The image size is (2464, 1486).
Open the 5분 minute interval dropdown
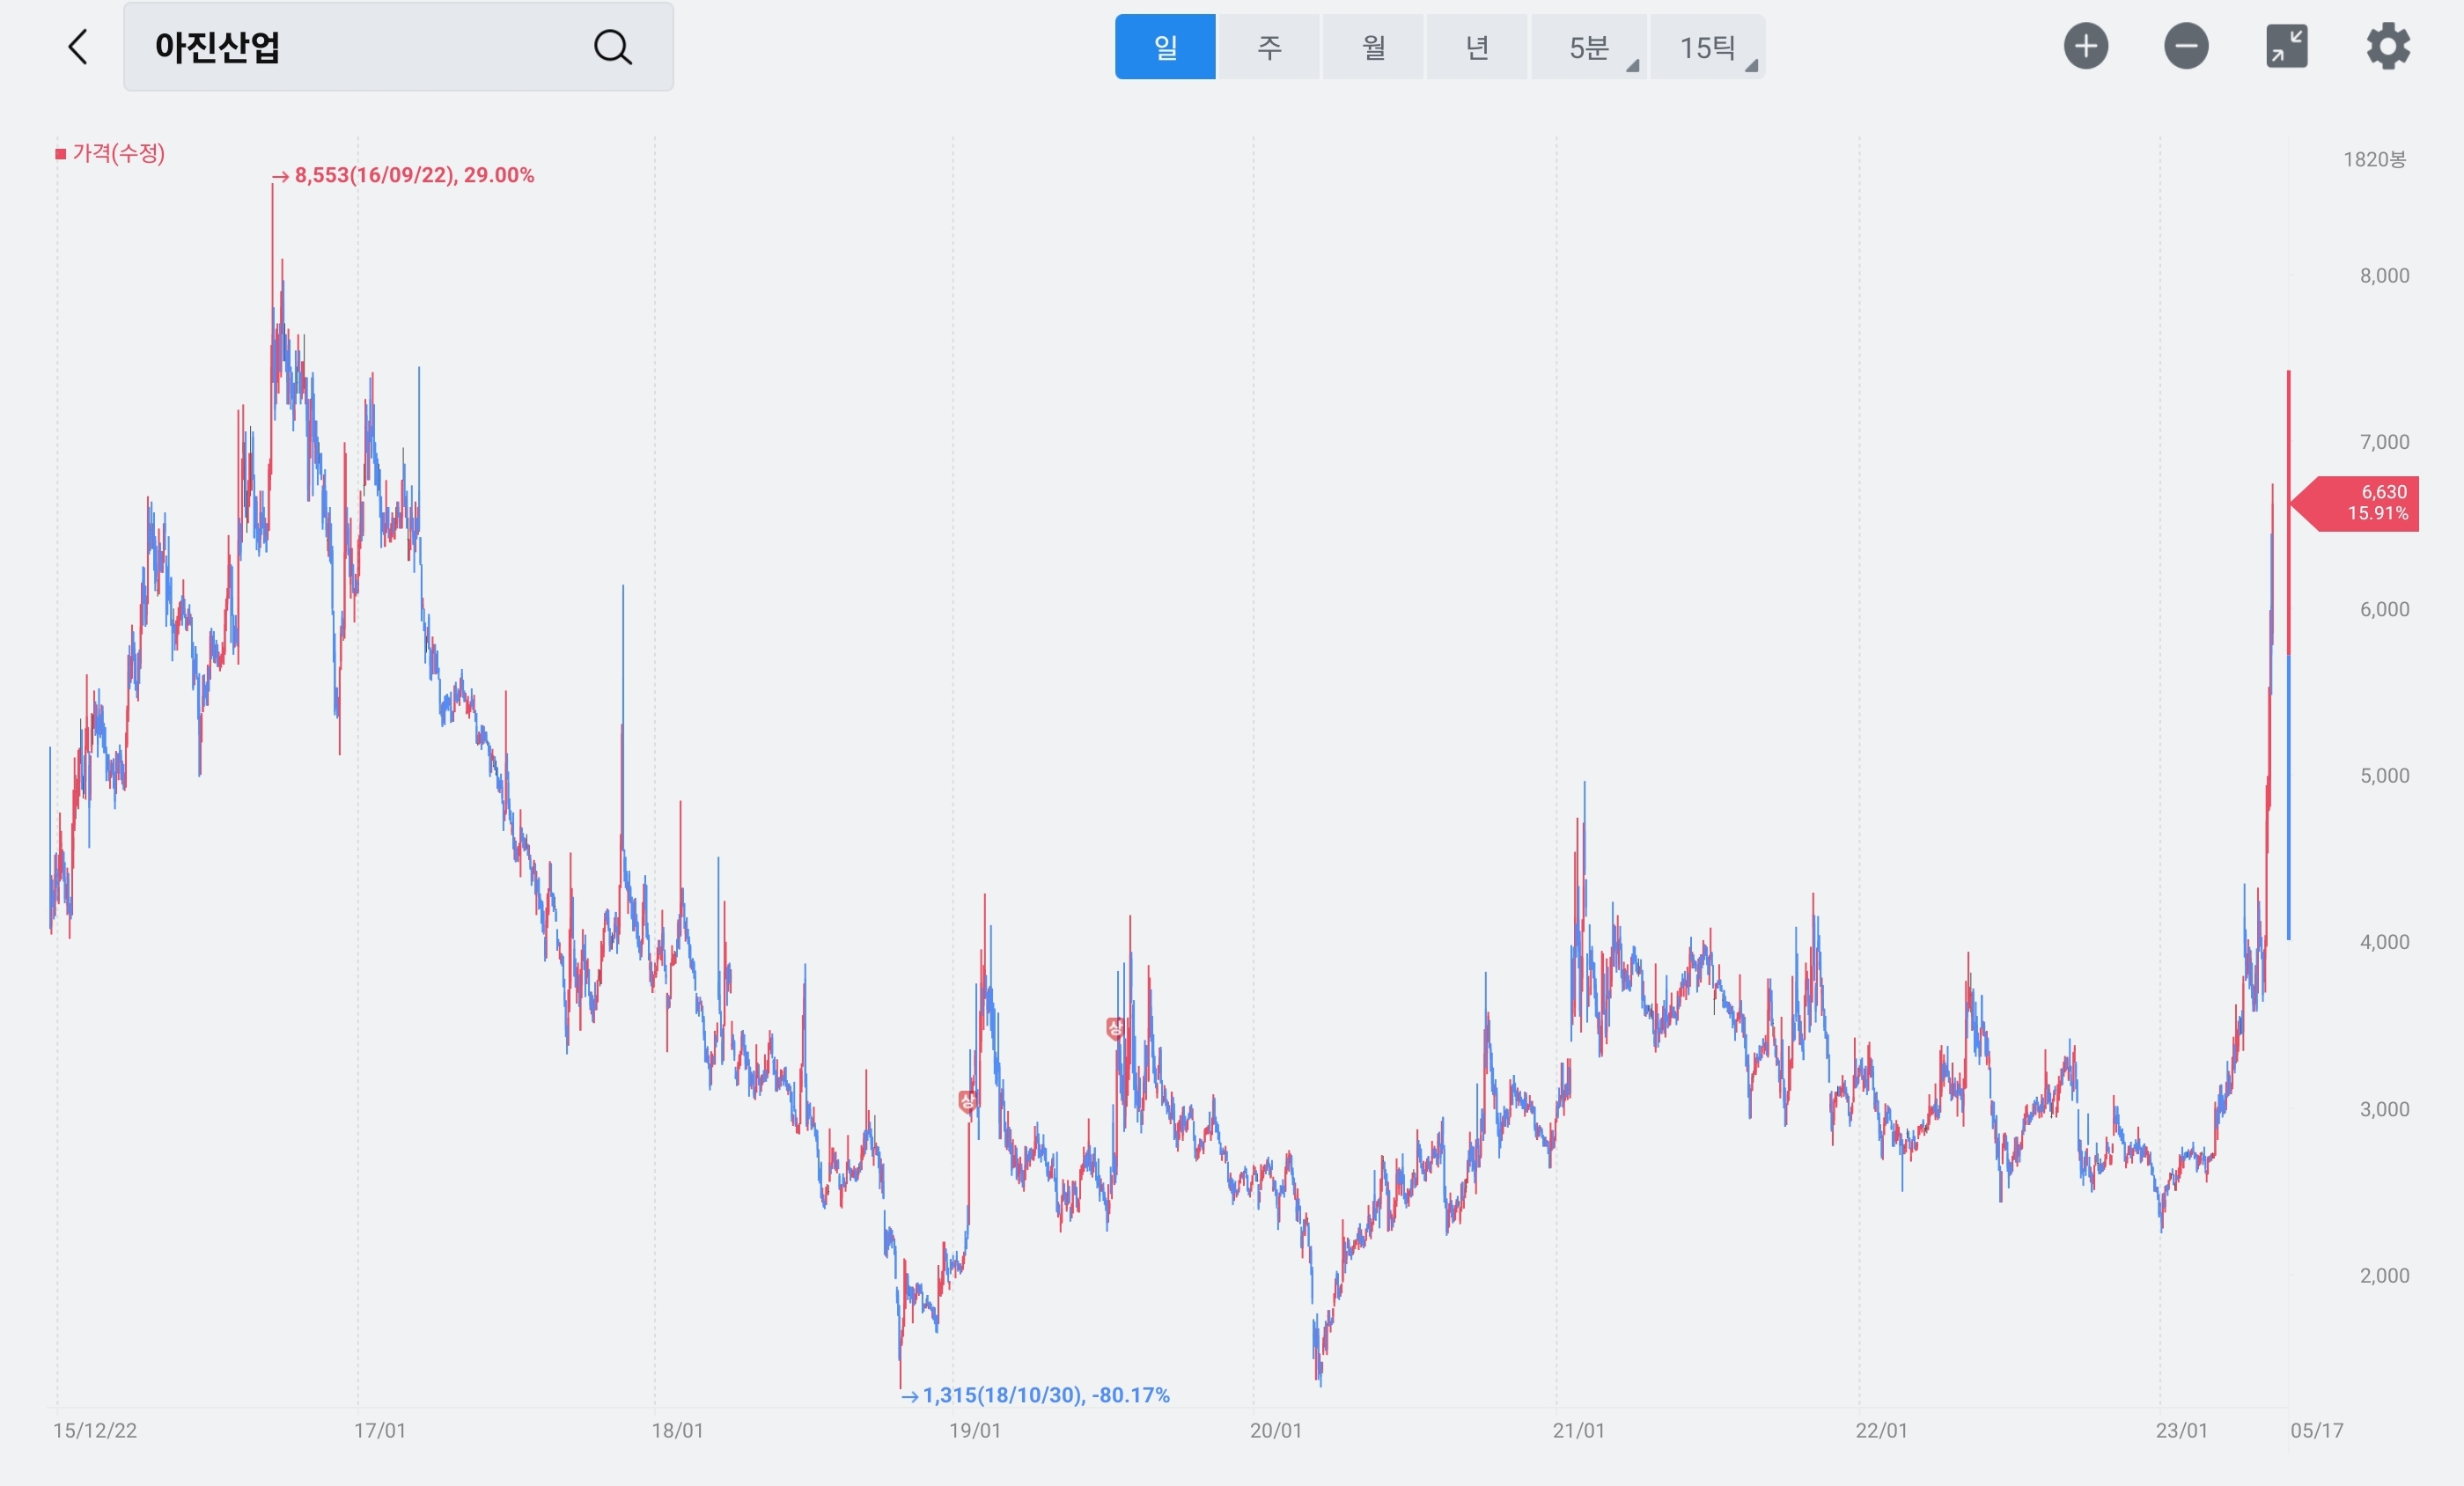pyautogui.click(x=1588, y=47)
